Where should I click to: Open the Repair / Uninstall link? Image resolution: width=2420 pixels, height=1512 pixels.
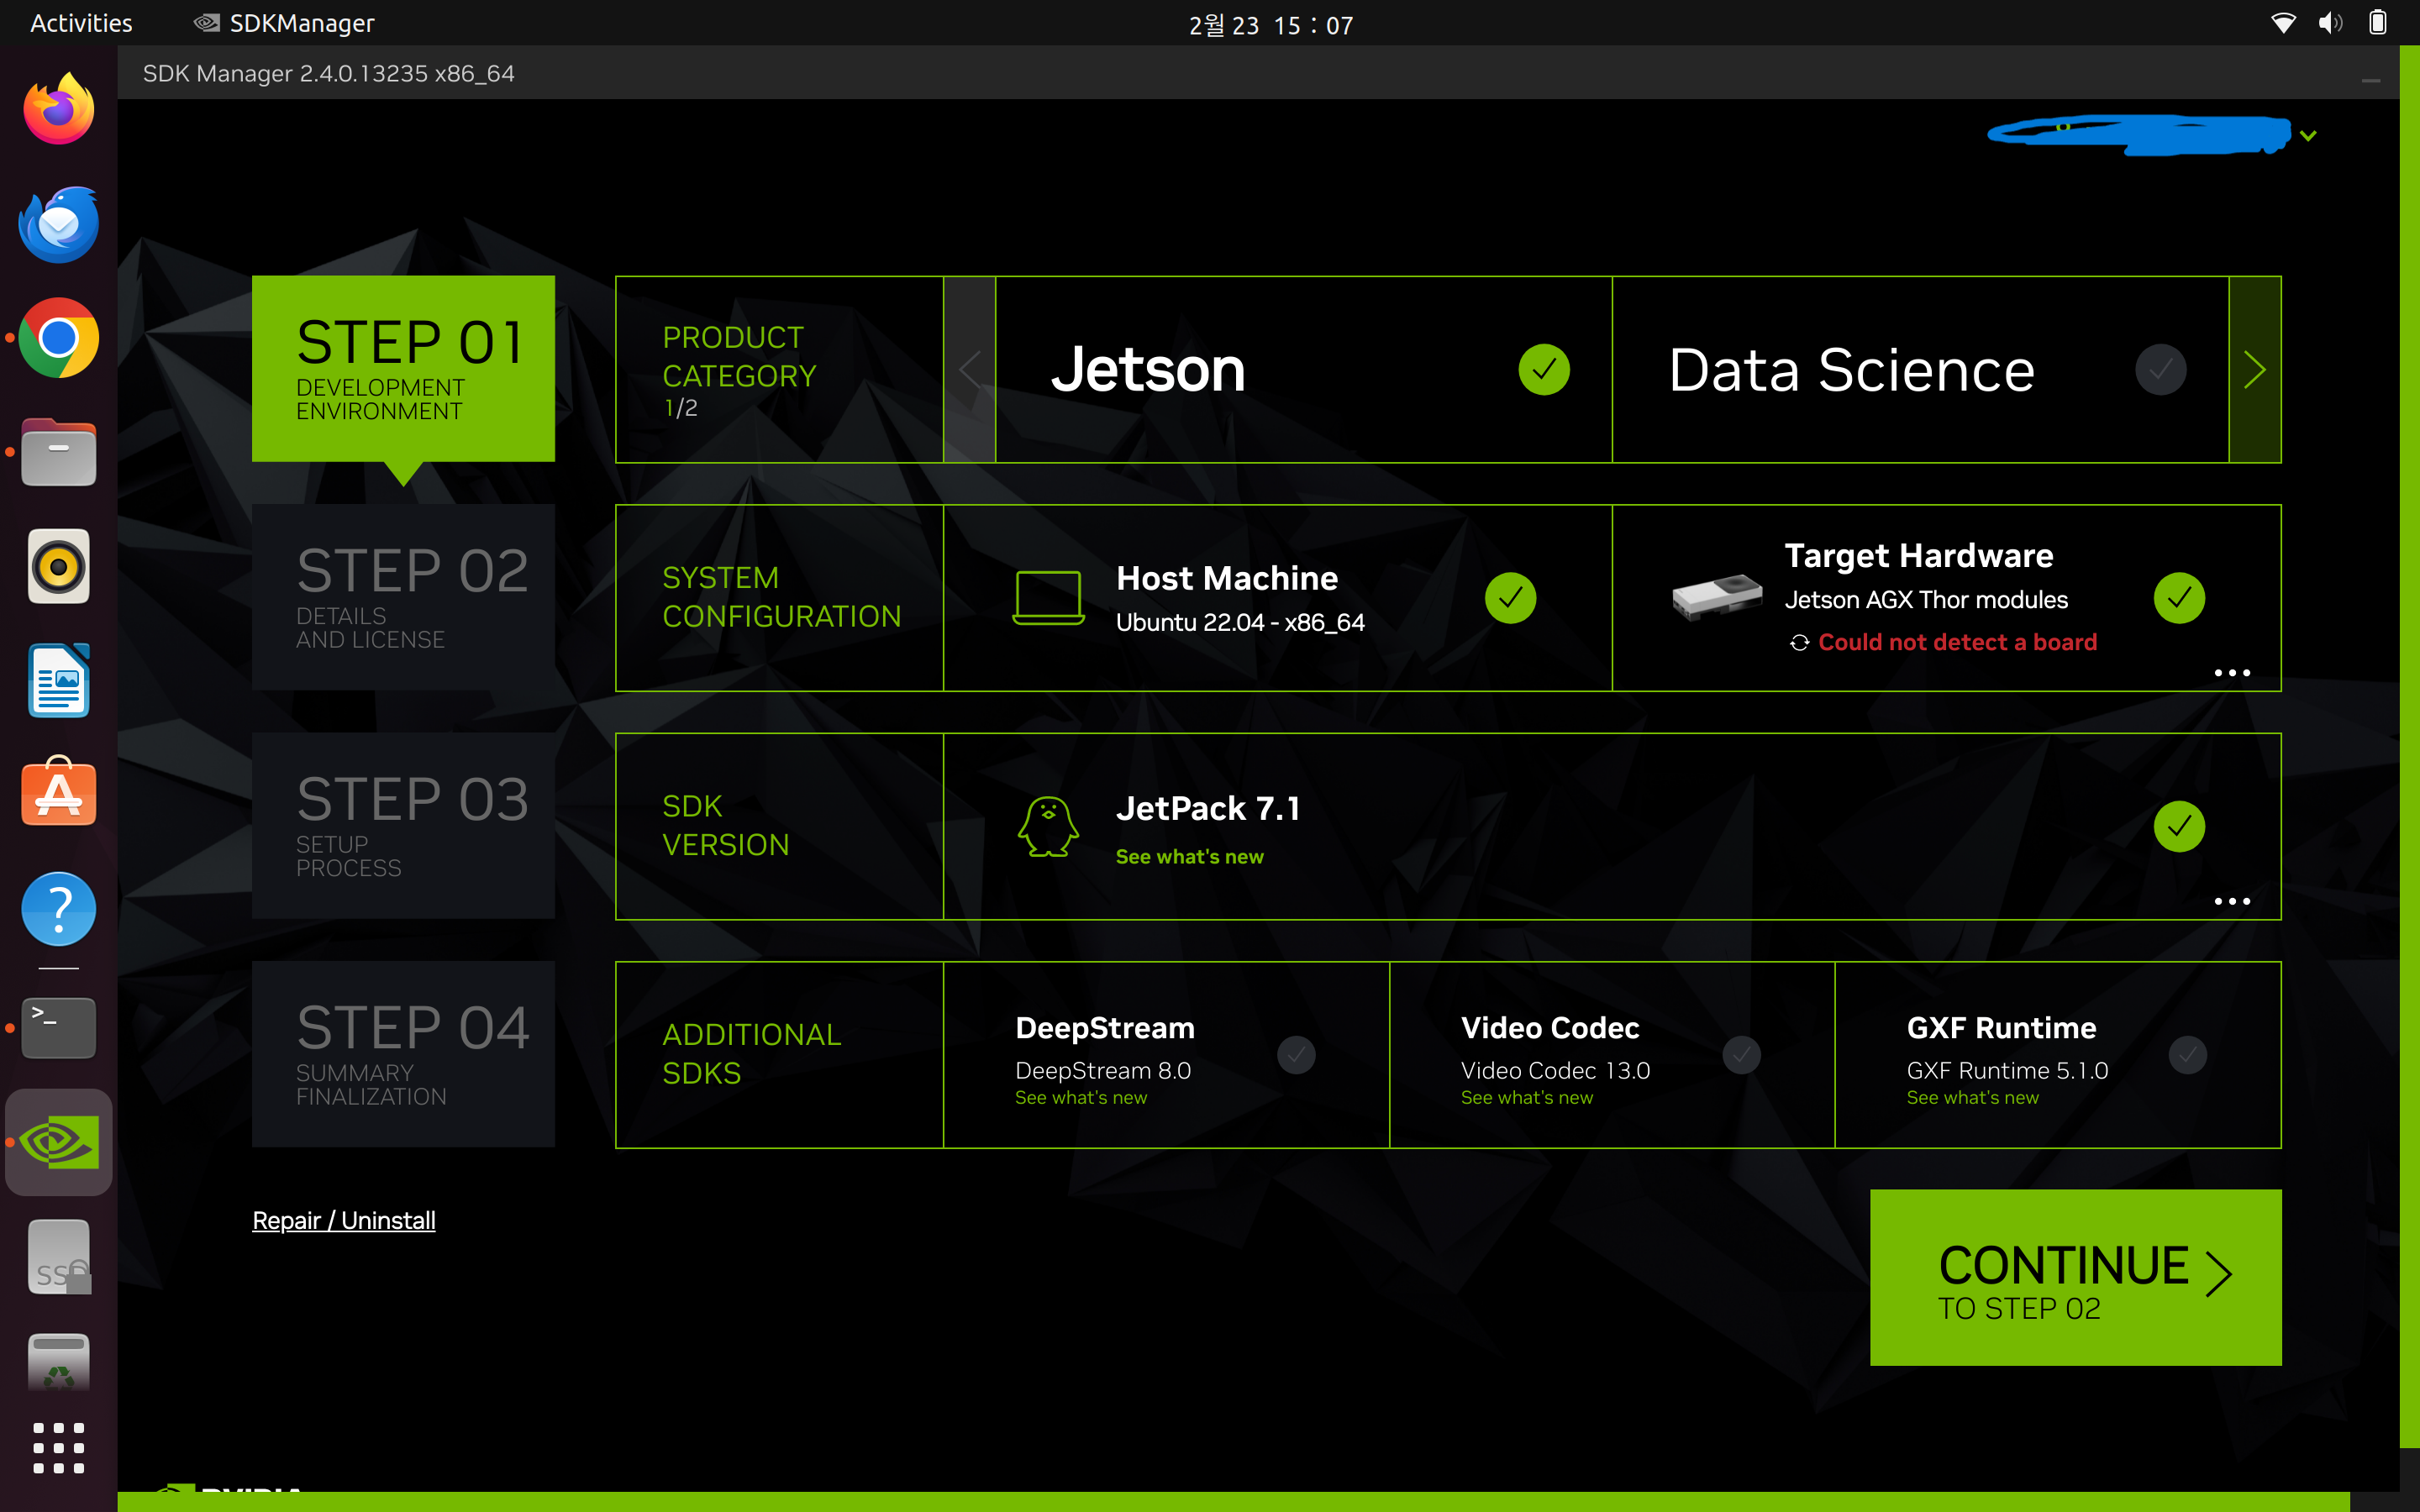(343, 1220)
